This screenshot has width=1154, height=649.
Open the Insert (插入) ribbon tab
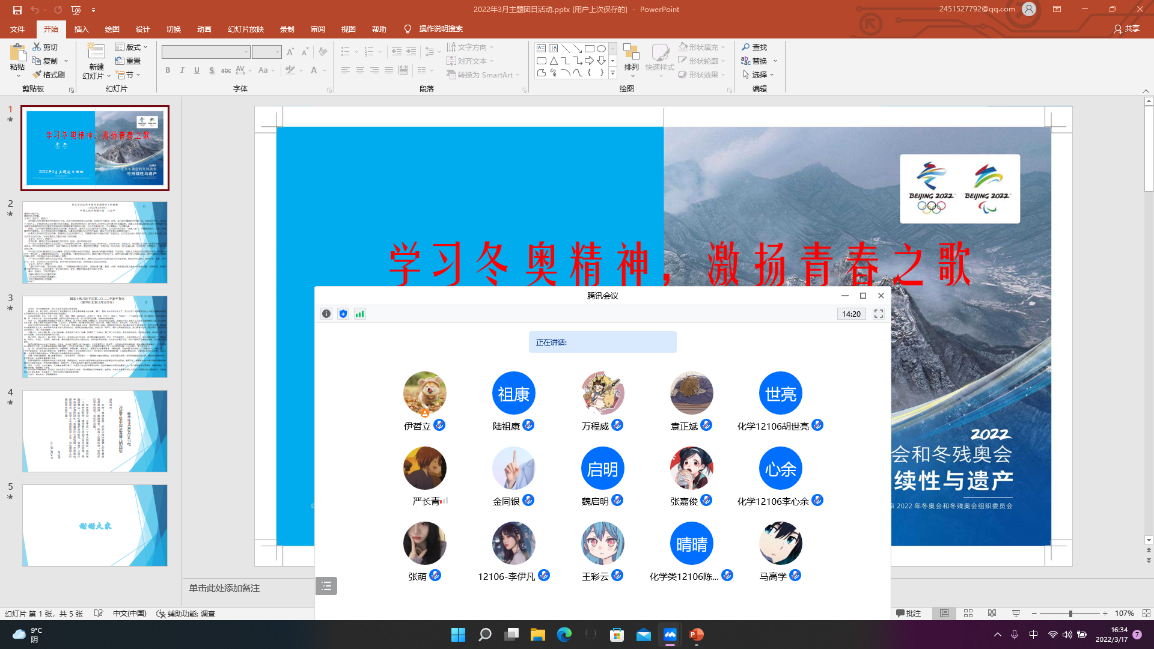(x=81, y=29)
